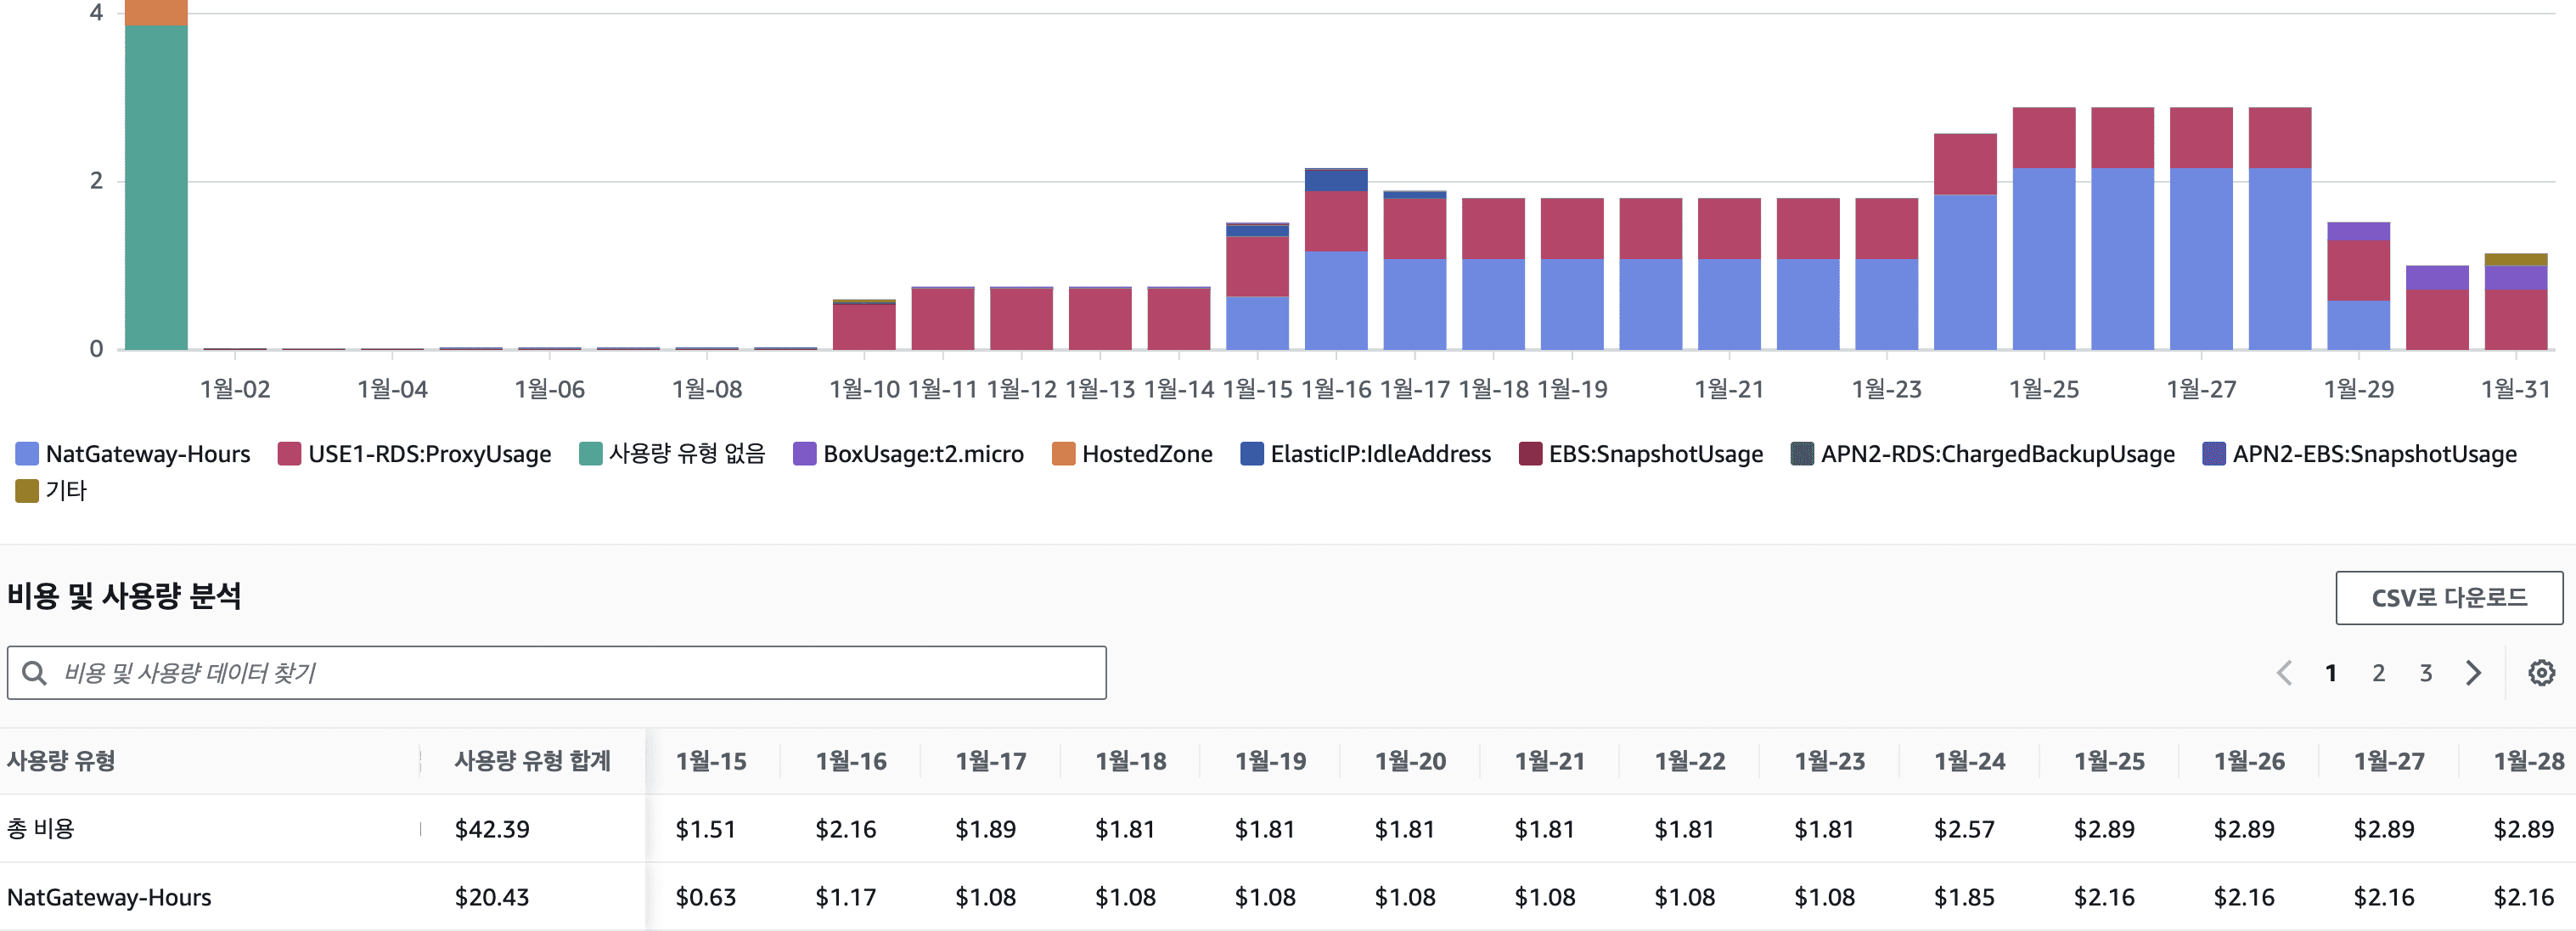The width and height of the screenshot is (2576, 931).
Task: Go to previous page chevron
Action: pos(2284,673)
